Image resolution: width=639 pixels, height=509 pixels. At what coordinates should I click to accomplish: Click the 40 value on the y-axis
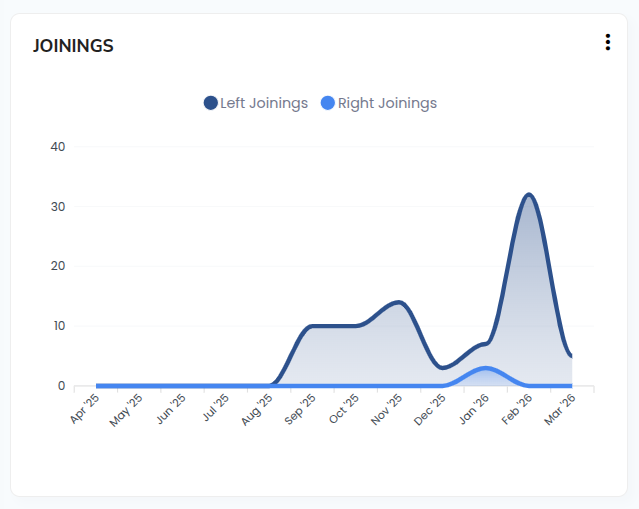tap(57, 147)
